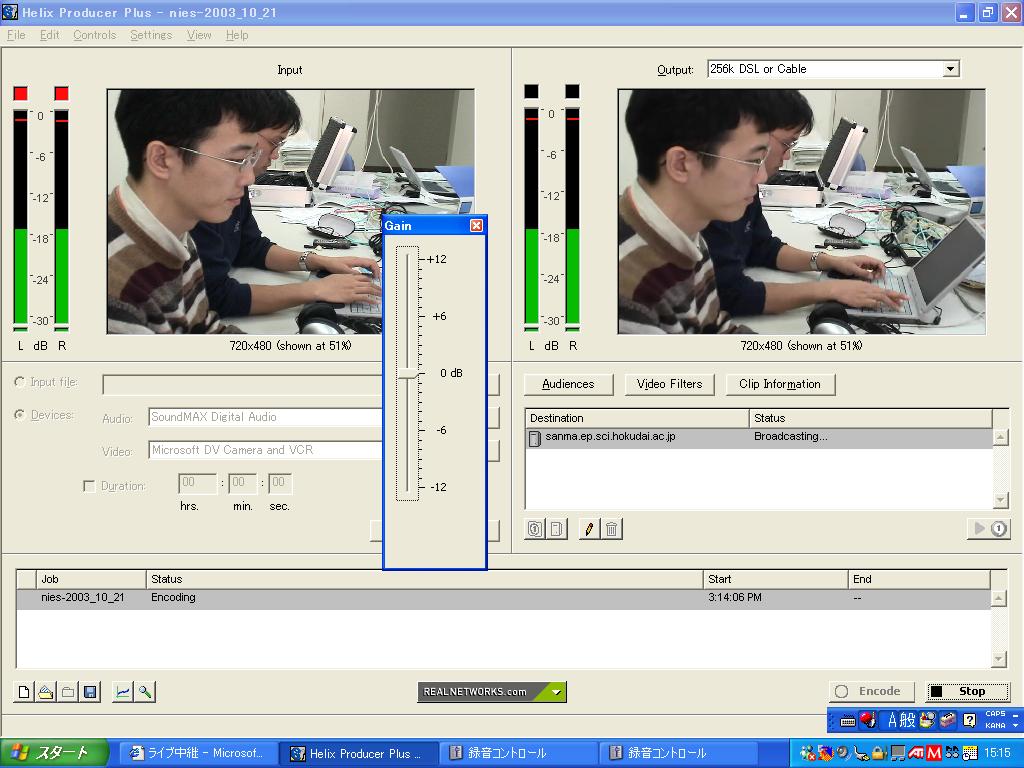
Task: Click the Stop button
Action: (x=968, y=692)
